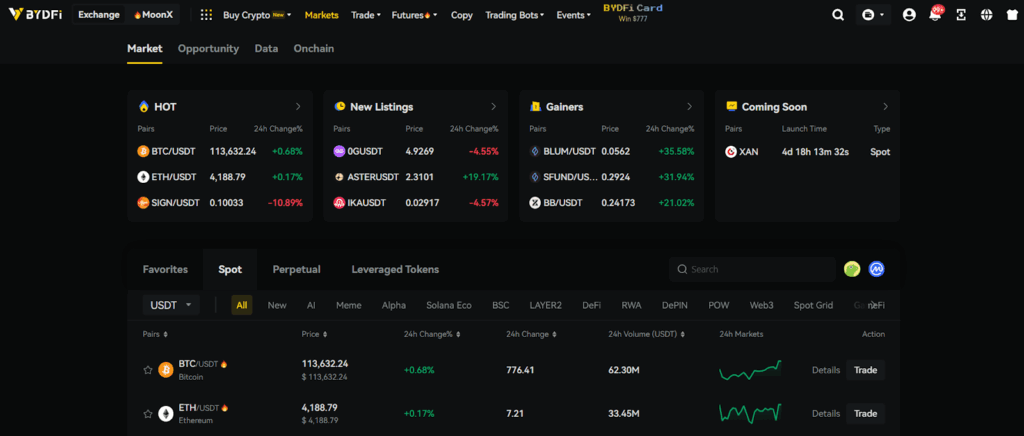Switch to the Perpetual tab
The height and width of the screenshot is (436, 1024).
tap(296, 269)
